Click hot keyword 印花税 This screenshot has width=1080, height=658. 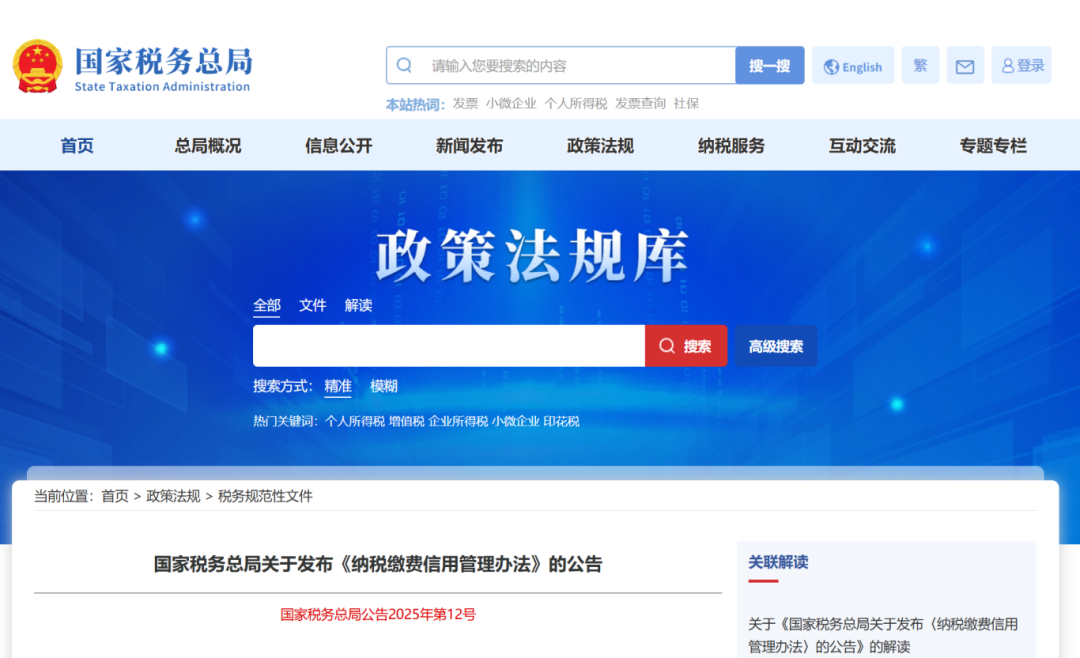pos(561,421)
